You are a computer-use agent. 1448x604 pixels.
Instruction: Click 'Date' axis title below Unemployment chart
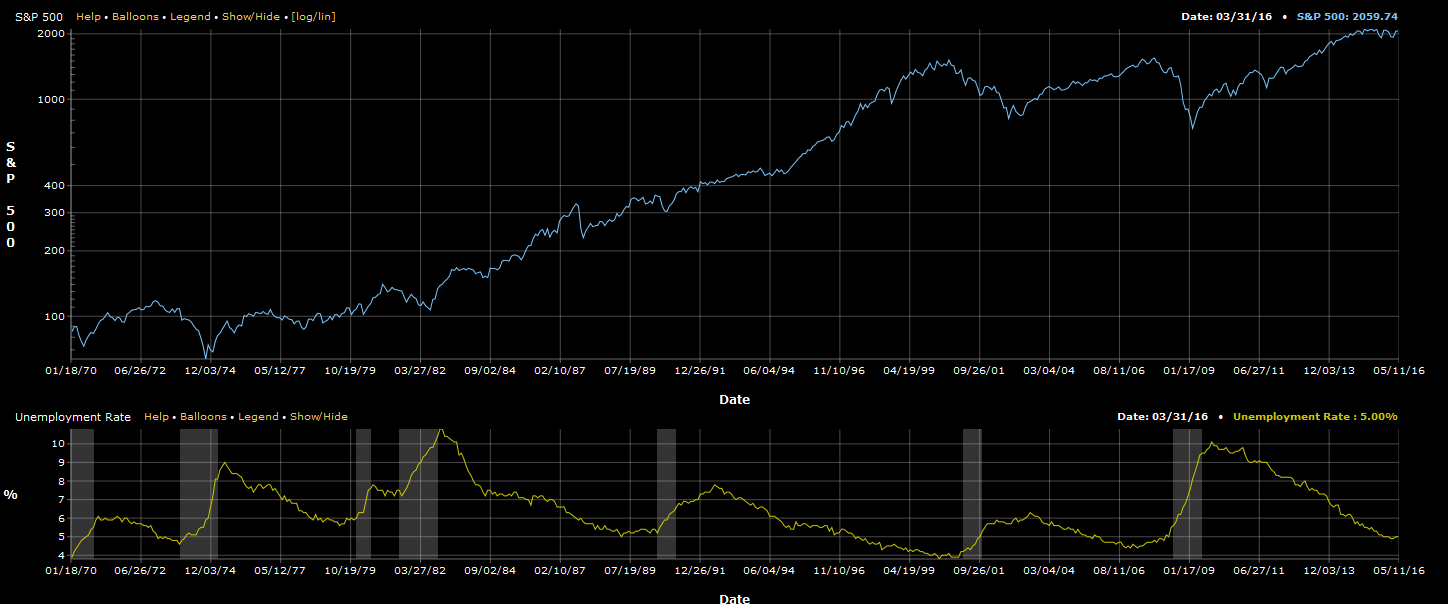point(734,598)
